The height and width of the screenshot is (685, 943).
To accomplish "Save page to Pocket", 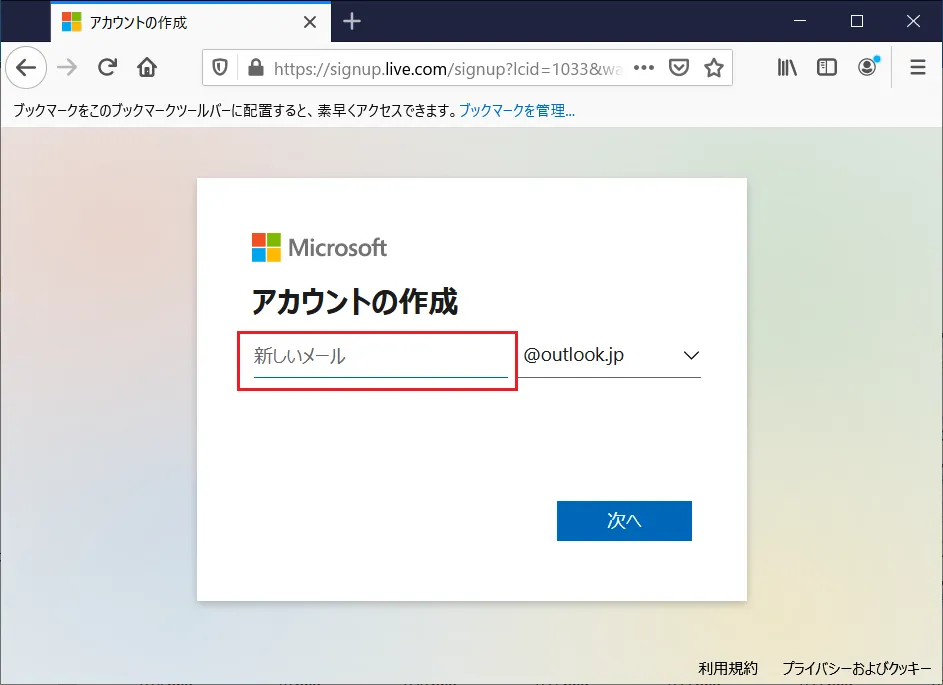I will [679, 68].
